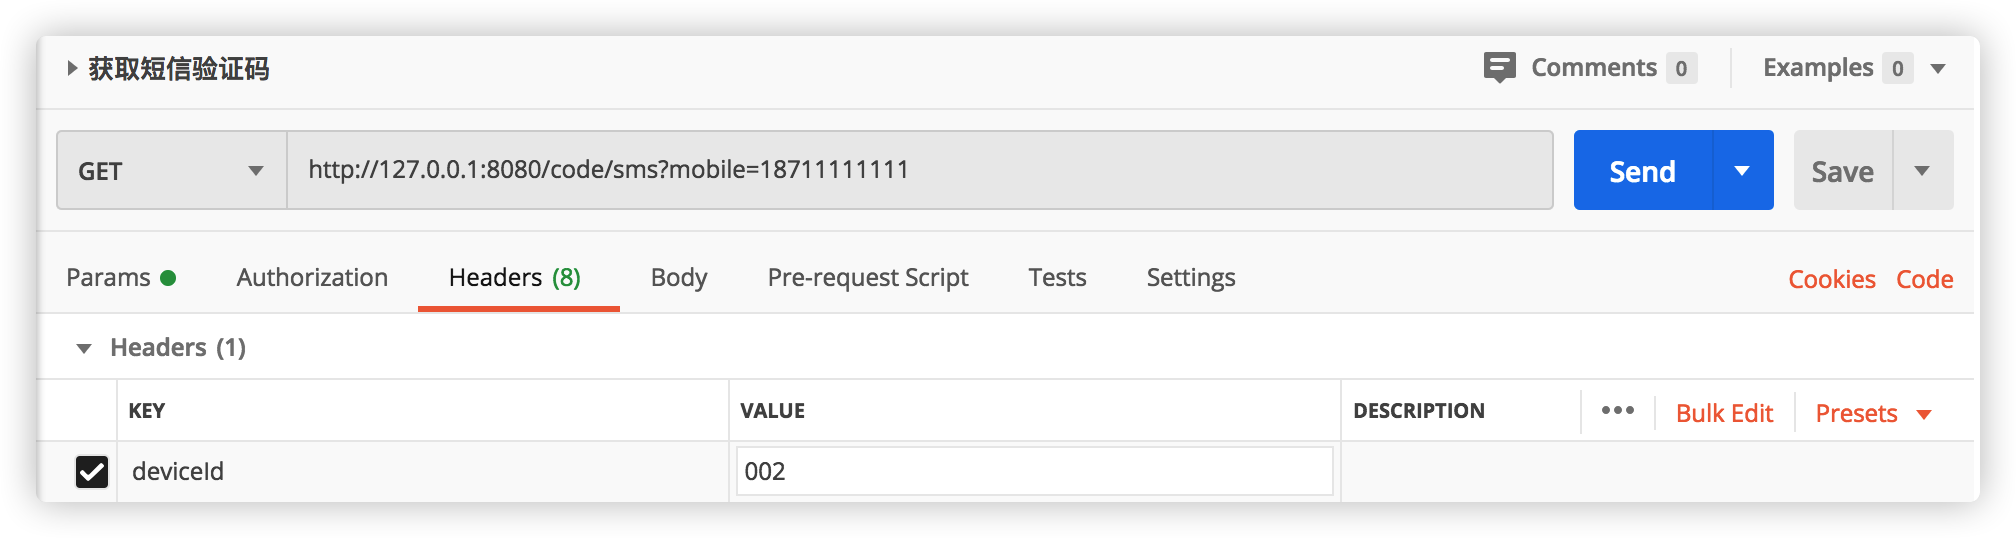Click the request URL input field
This screenshot has width=2016, height=538.
(918, 170)
